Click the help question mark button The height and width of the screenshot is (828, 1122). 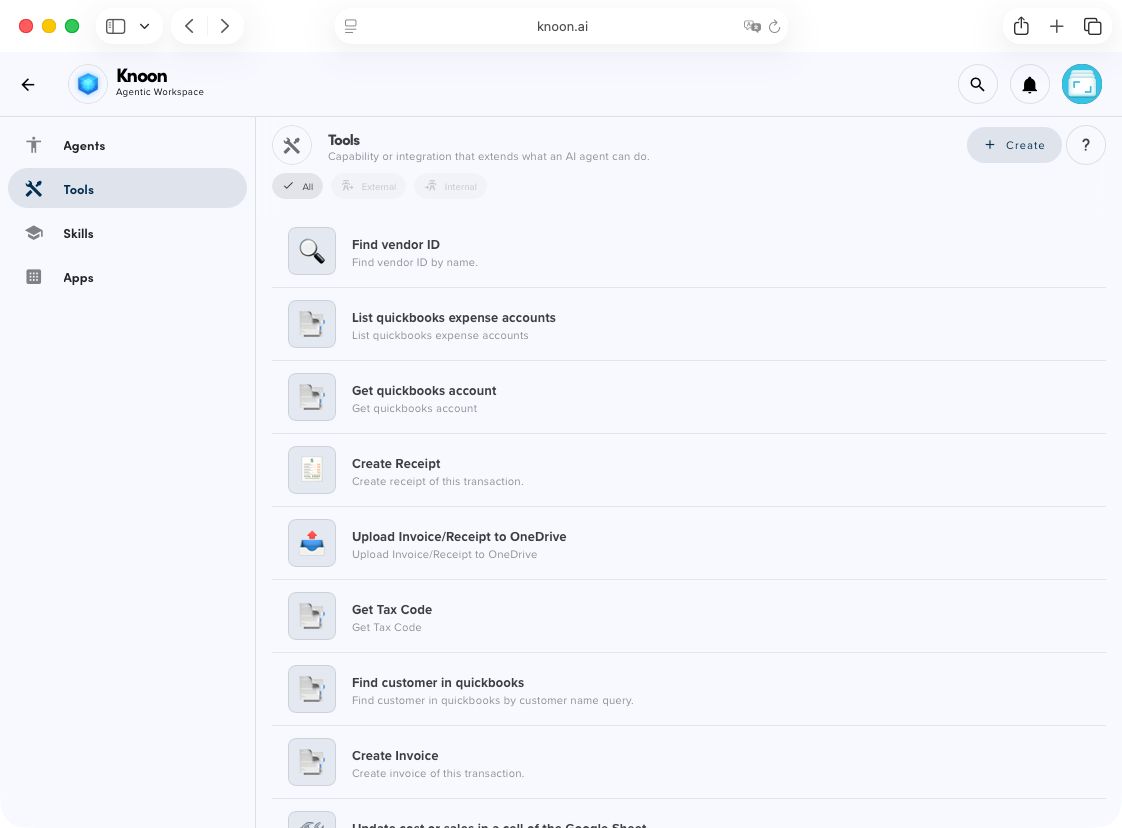pos(1085,145)
